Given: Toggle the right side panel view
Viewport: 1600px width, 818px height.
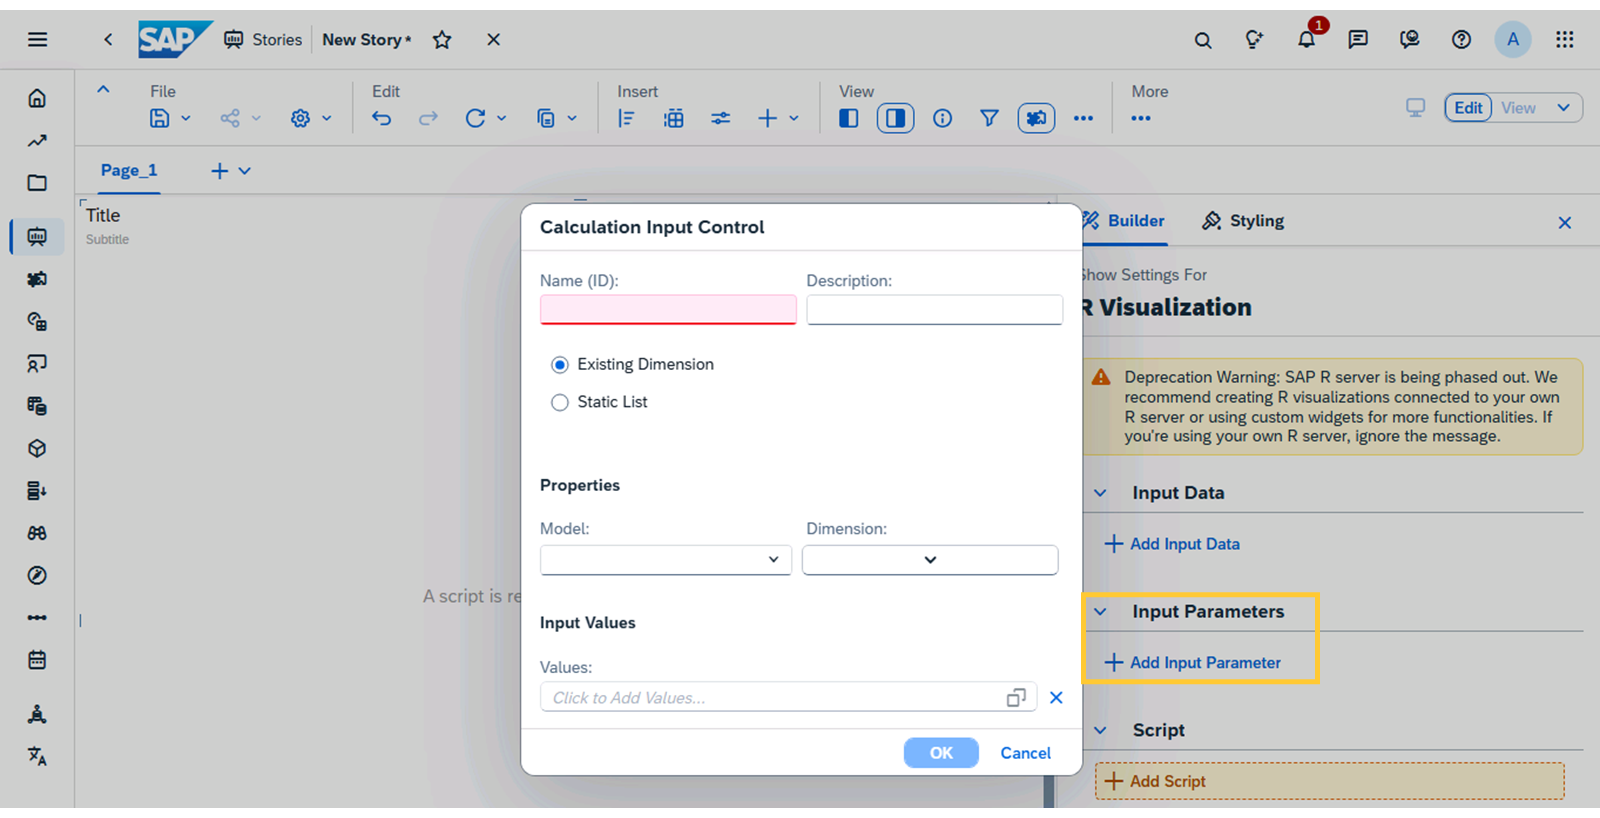Looking at the screenshot, I should click(x=895, y=118).
